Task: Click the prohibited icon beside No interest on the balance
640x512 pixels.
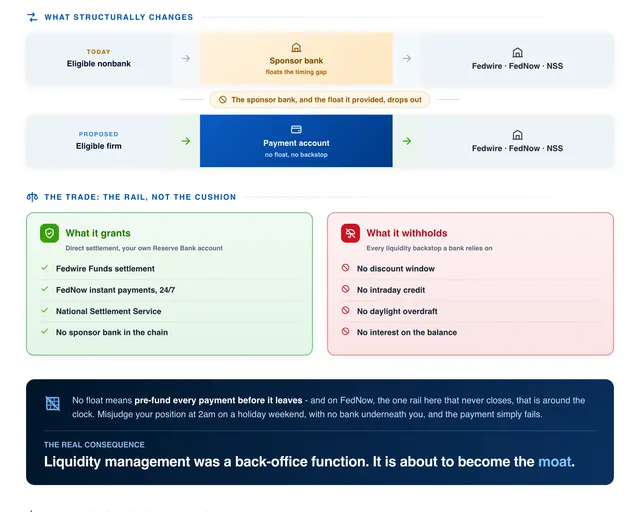Action: pos(345,332)
